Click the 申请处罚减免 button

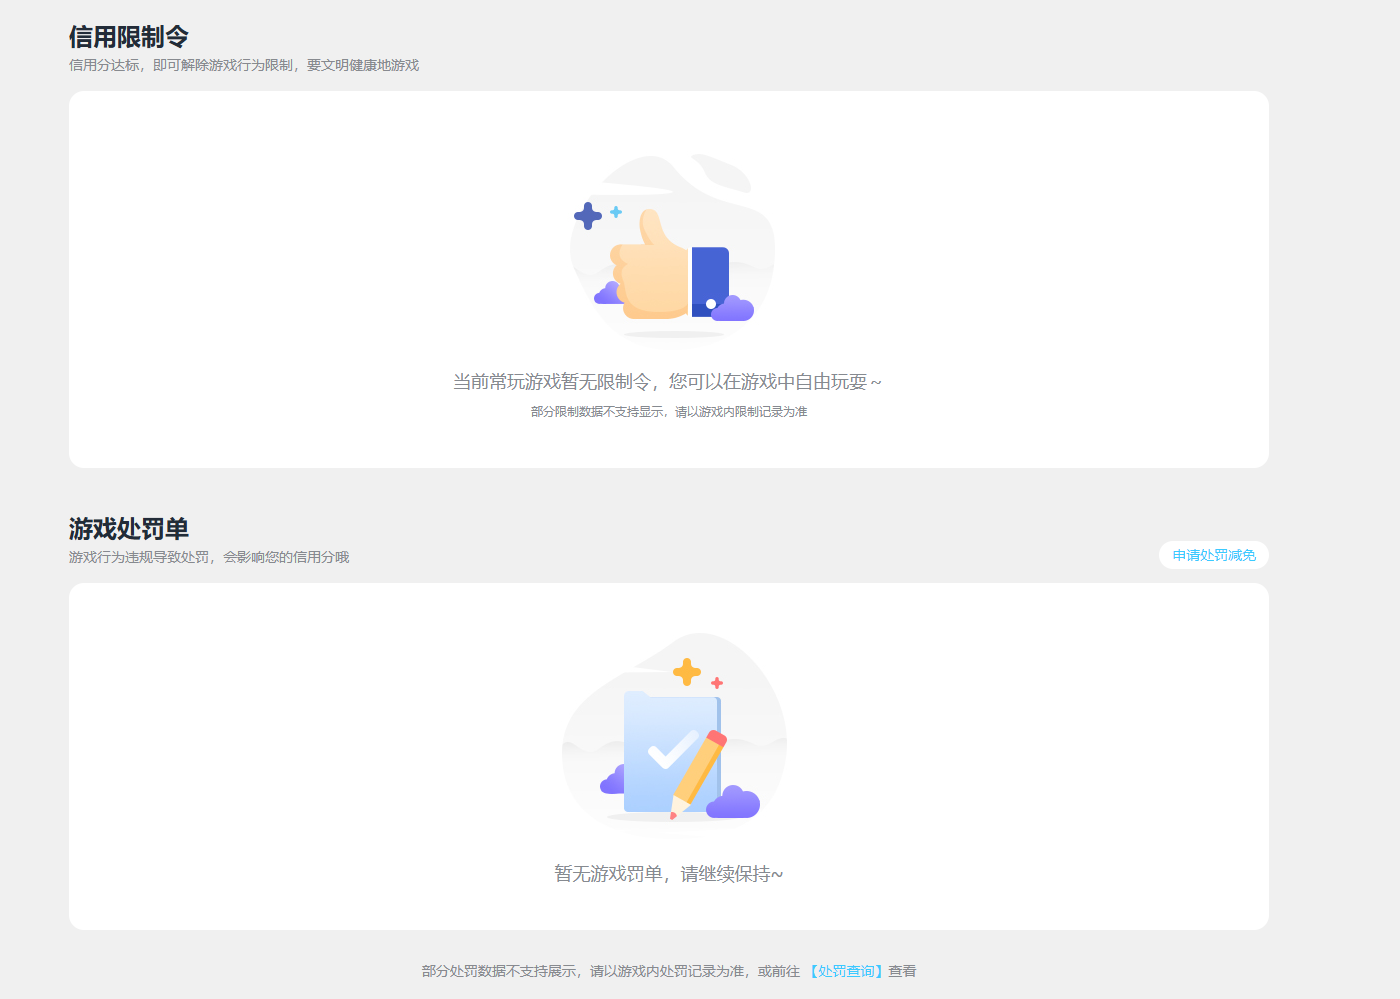(1214, 555)
